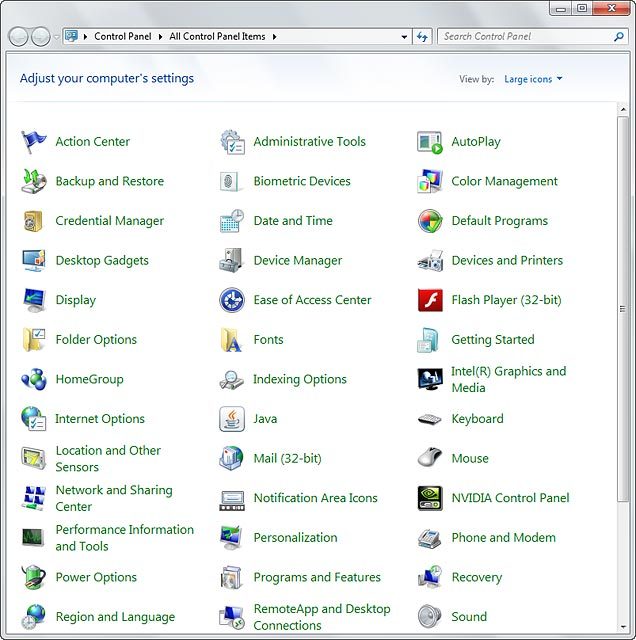Image resolution: width=636 pixels, height=640 pixels.
Task: Open the Action Center flag icon
Action: (34, 142)
